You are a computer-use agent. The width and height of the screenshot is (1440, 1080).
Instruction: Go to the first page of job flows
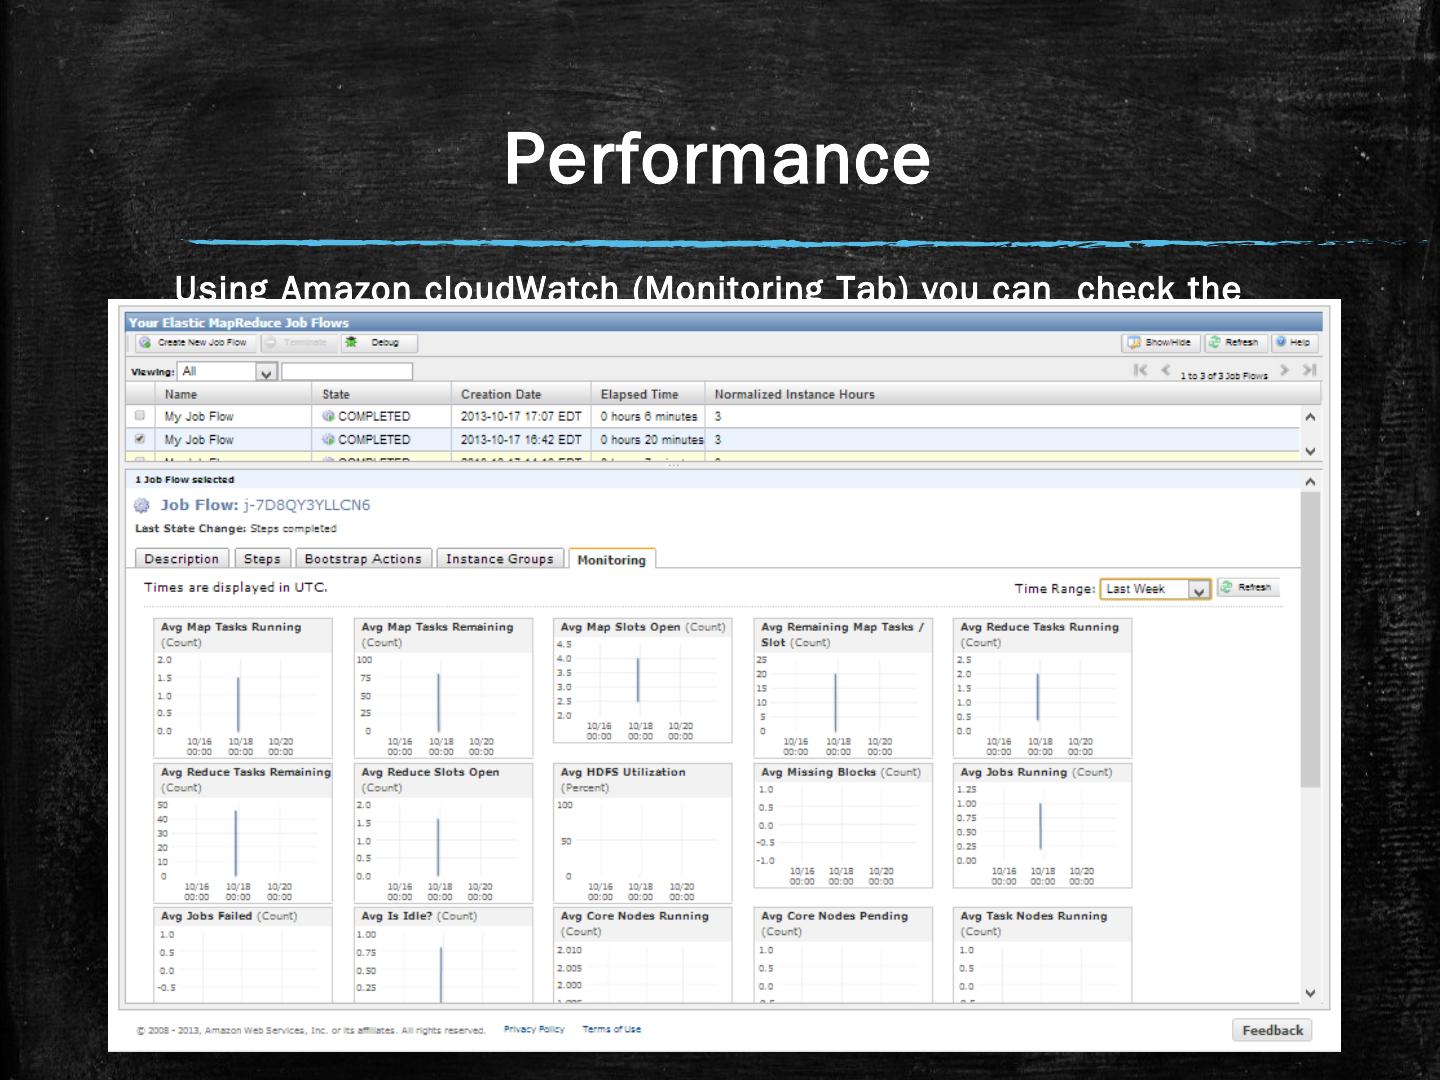pyautogui.click(x=1140, y=371)
